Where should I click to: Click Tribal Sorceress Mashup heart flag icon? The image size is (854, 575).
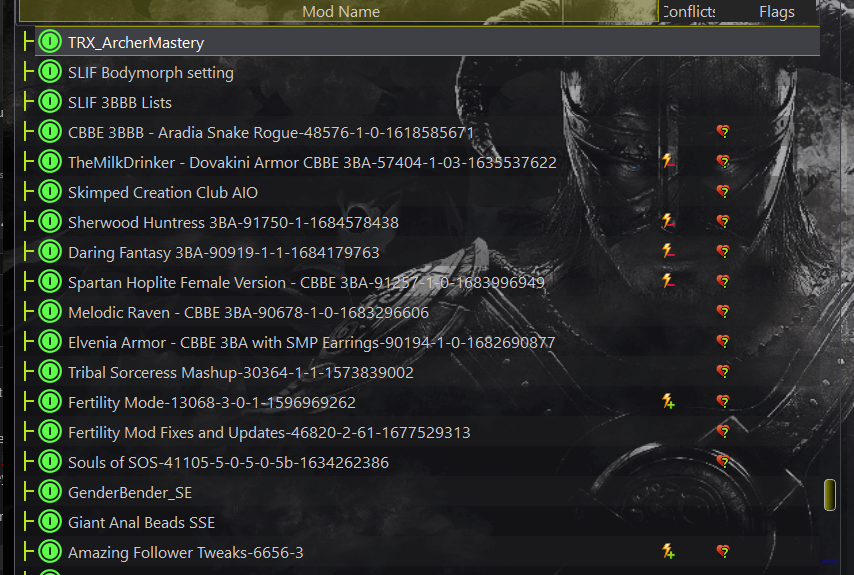coord(723,371)
